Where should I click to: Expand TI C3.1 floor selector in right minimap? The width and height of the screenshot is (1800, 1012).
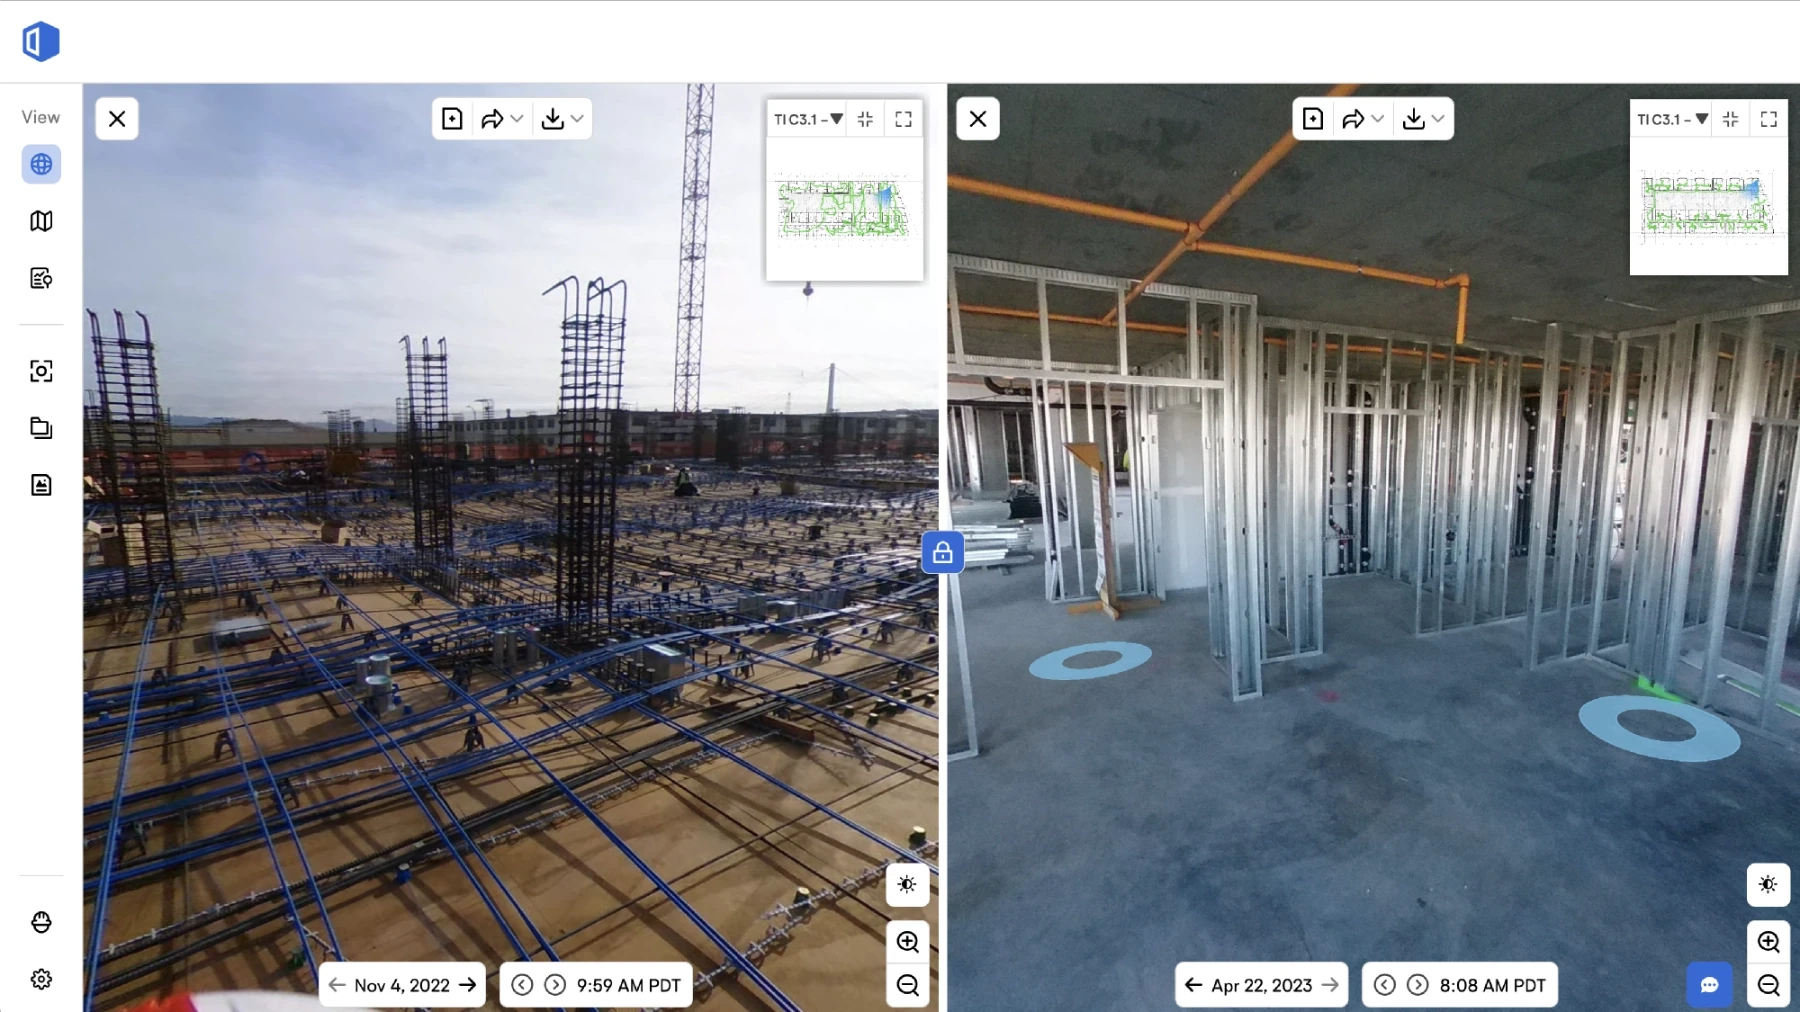[x=1672, y=119]
